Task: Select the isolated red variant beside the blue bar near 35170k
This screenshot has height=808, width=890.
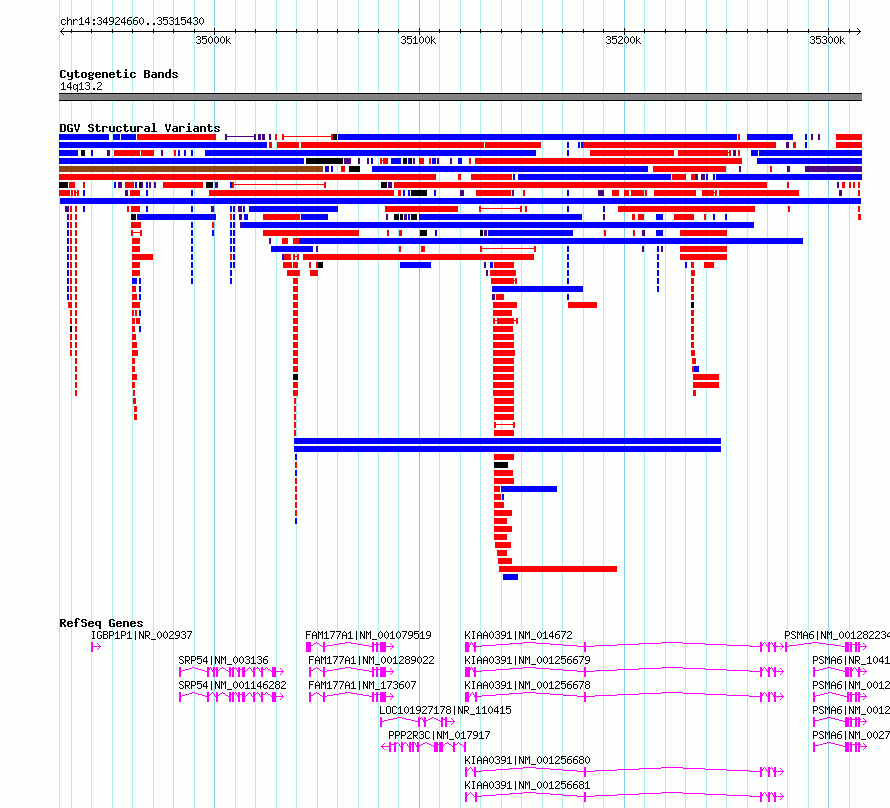Action: (x=582, y=305)
